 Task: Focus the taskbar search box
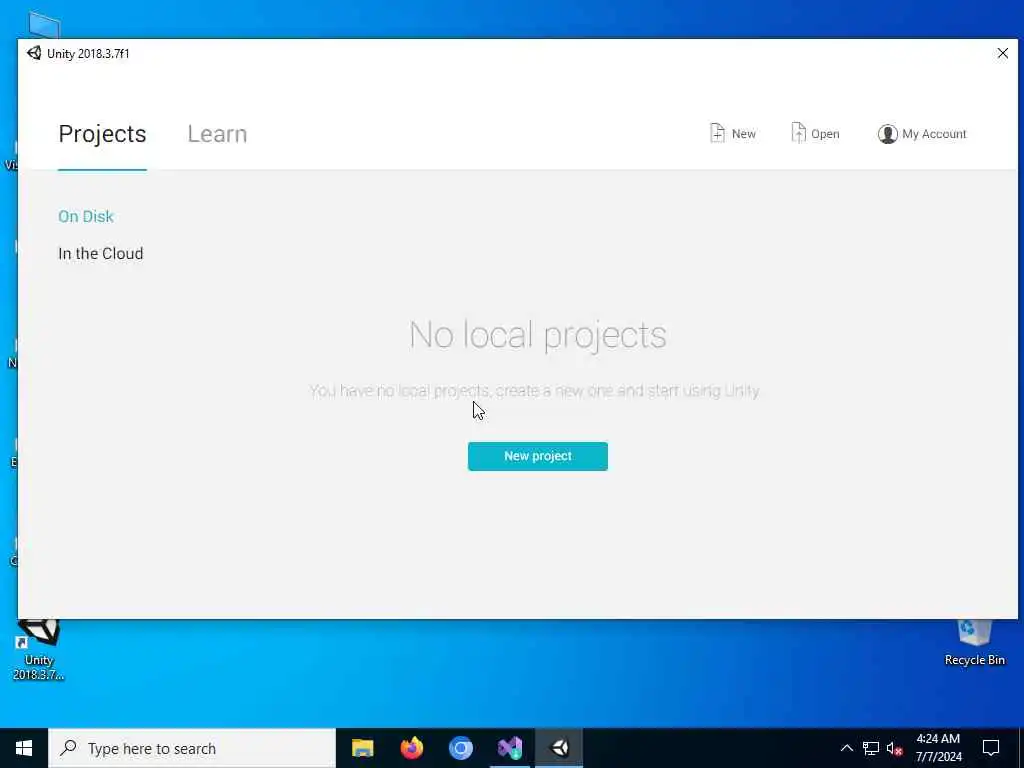pos(192,748)
